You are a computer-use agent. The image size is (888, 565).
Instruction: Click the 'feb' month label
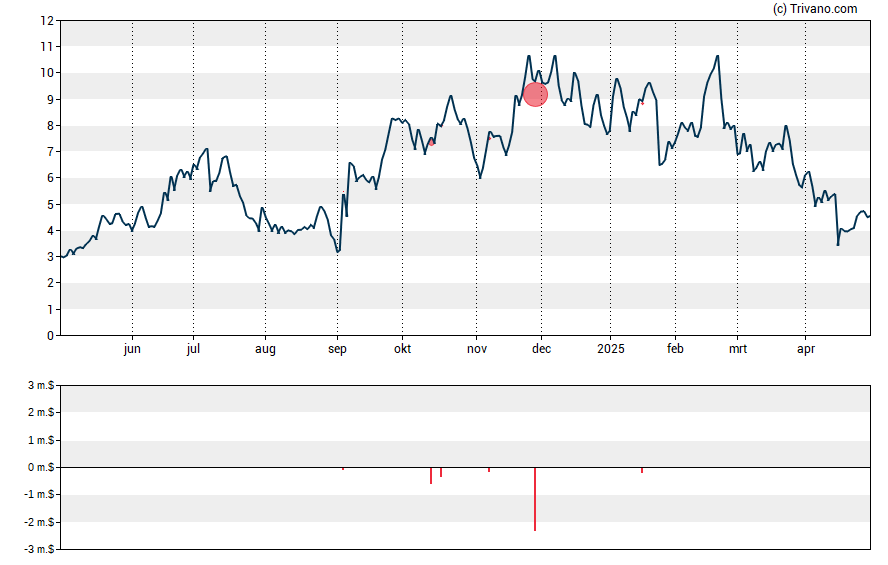click(x=675, y=348)
